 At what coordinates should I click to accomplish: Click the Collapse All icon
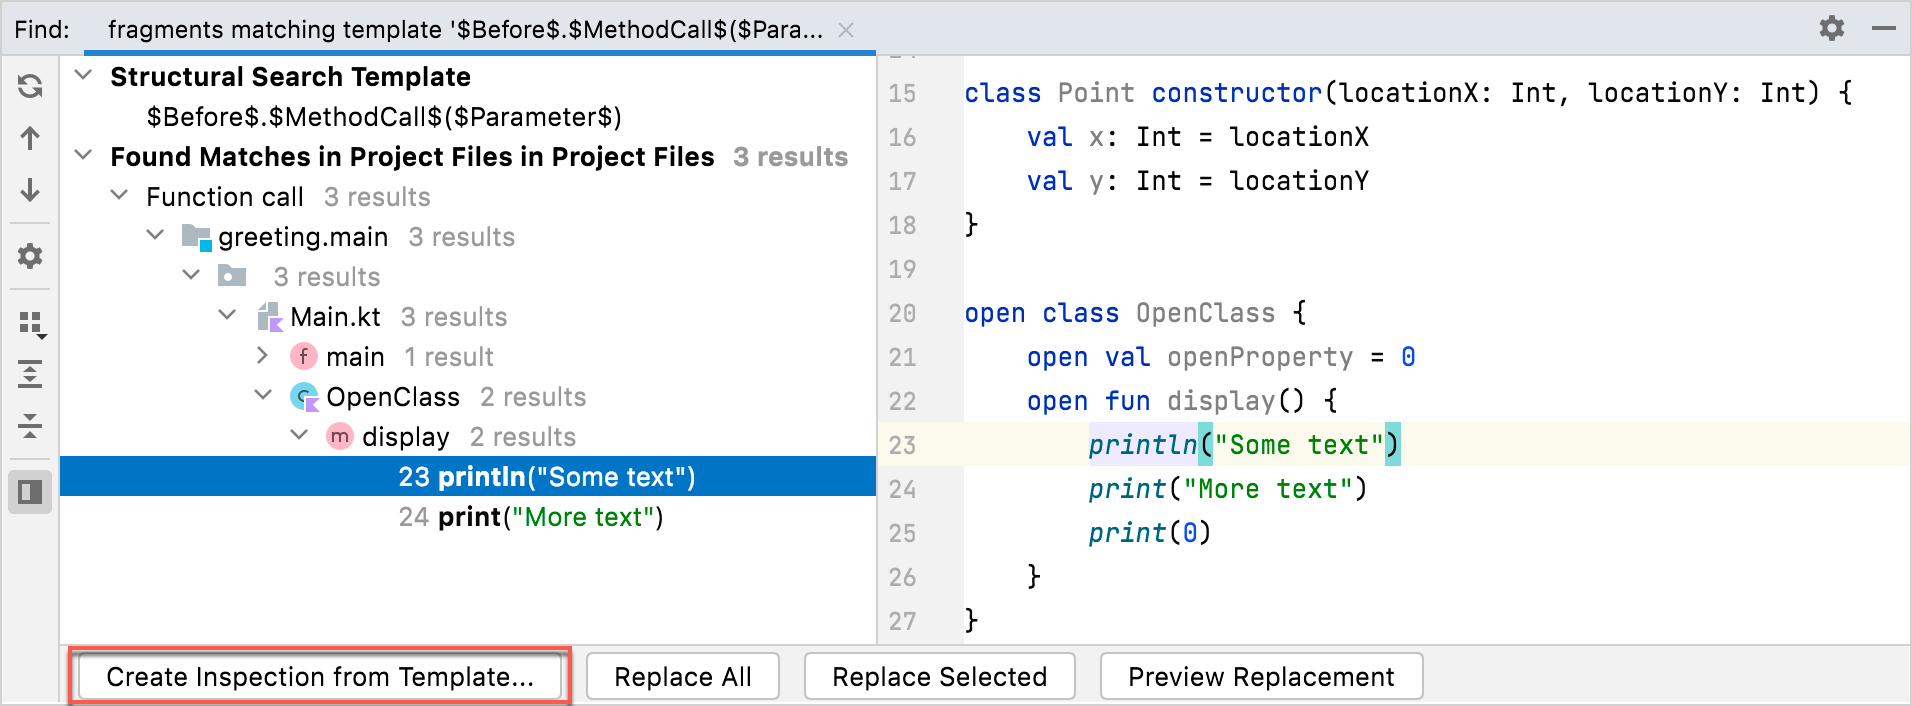pyautogui.click(x=30, y=426)
